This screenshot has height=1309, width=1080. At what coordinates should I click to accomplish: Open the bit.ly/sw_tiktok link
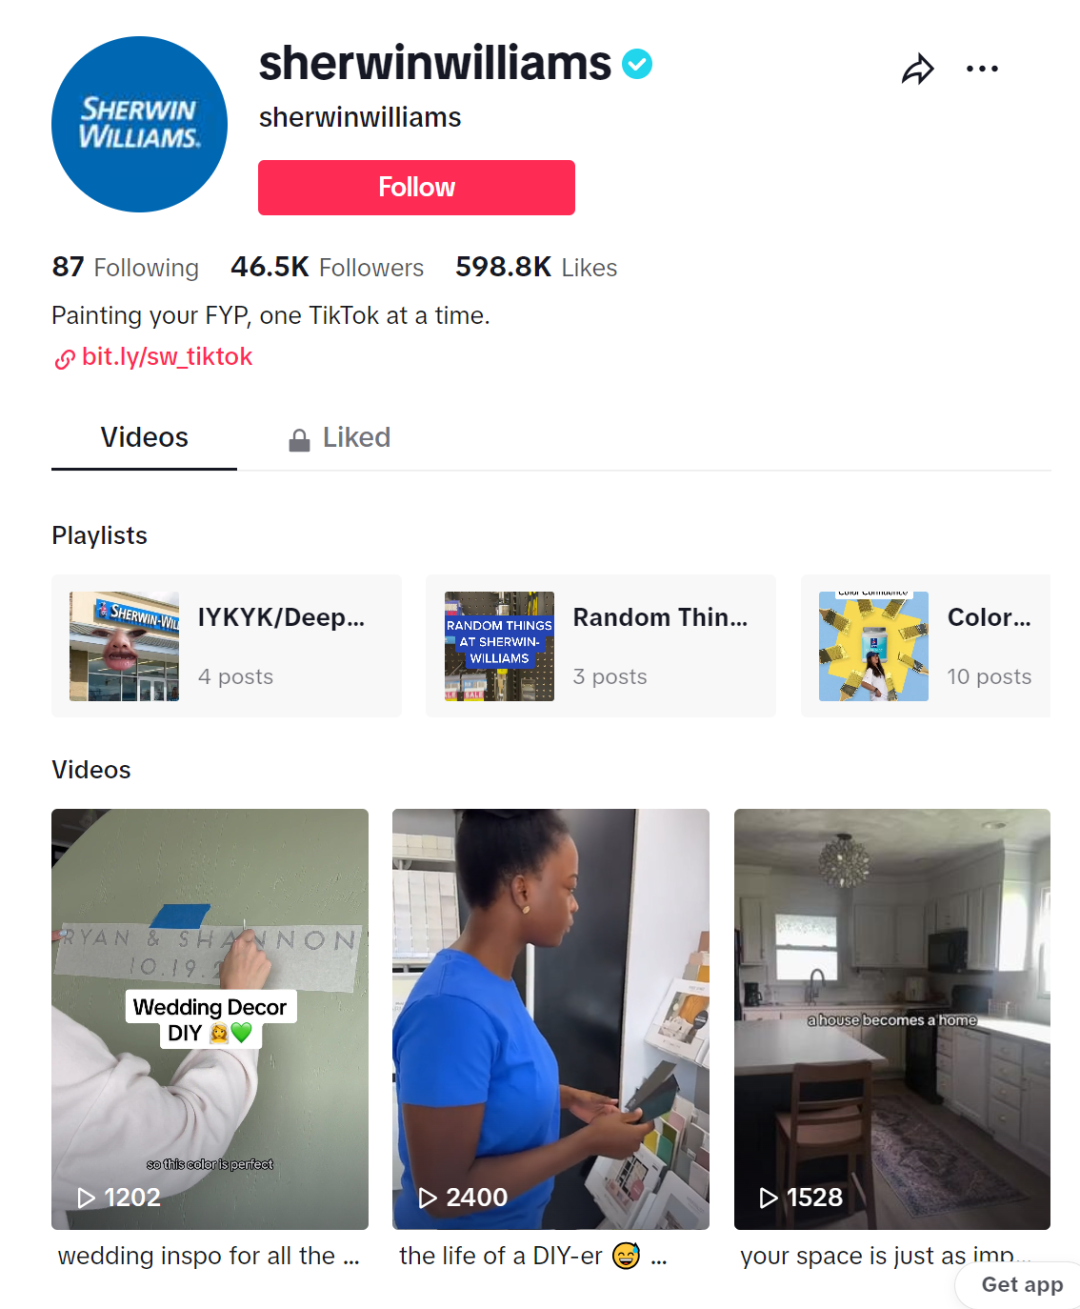coord(167,357)
